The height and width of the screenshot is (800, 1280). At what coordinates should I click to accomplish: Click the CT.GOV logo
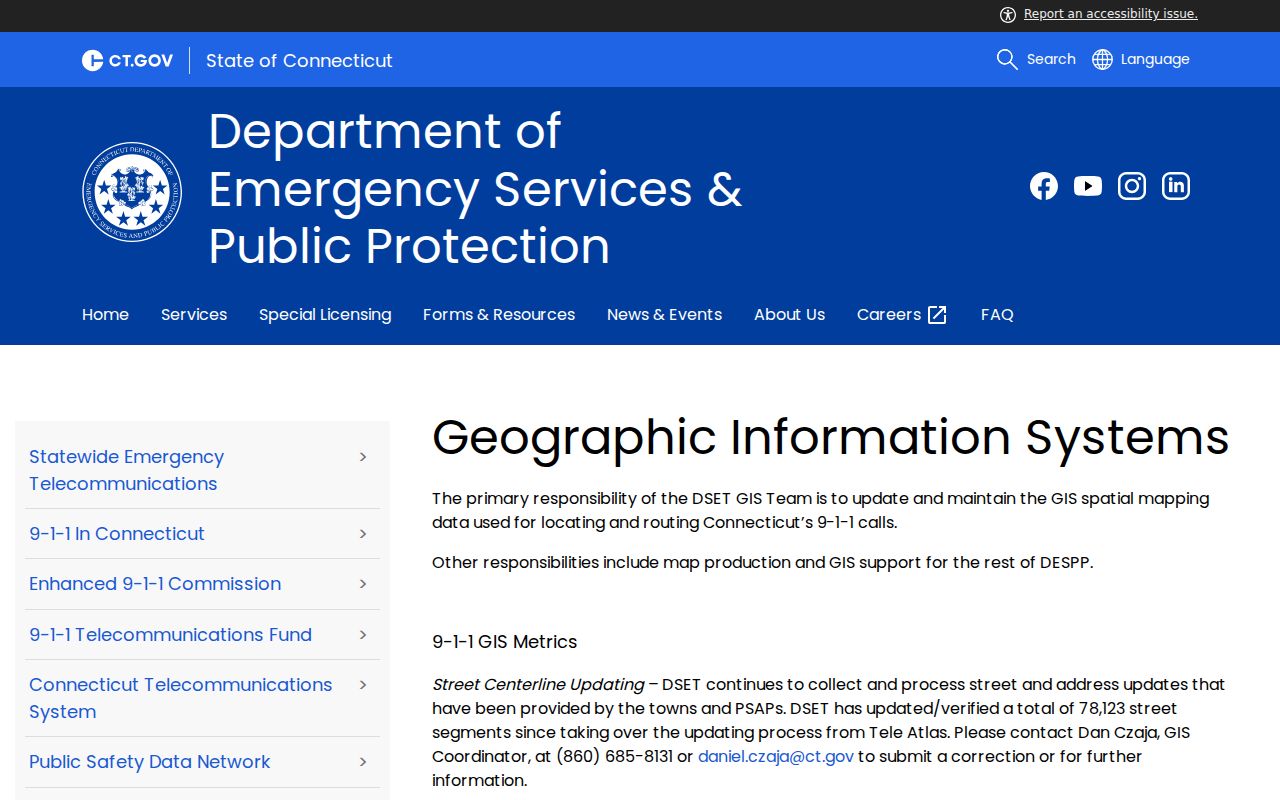[127, 61]
